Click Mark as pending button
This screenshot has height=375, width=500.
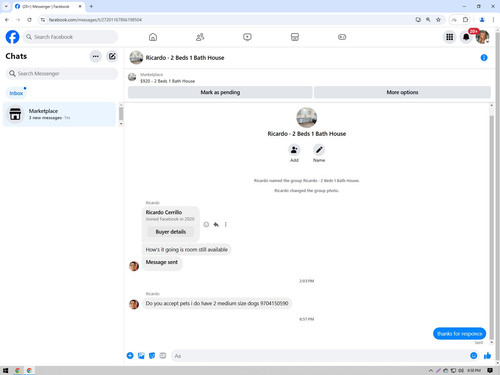[220, 92]
